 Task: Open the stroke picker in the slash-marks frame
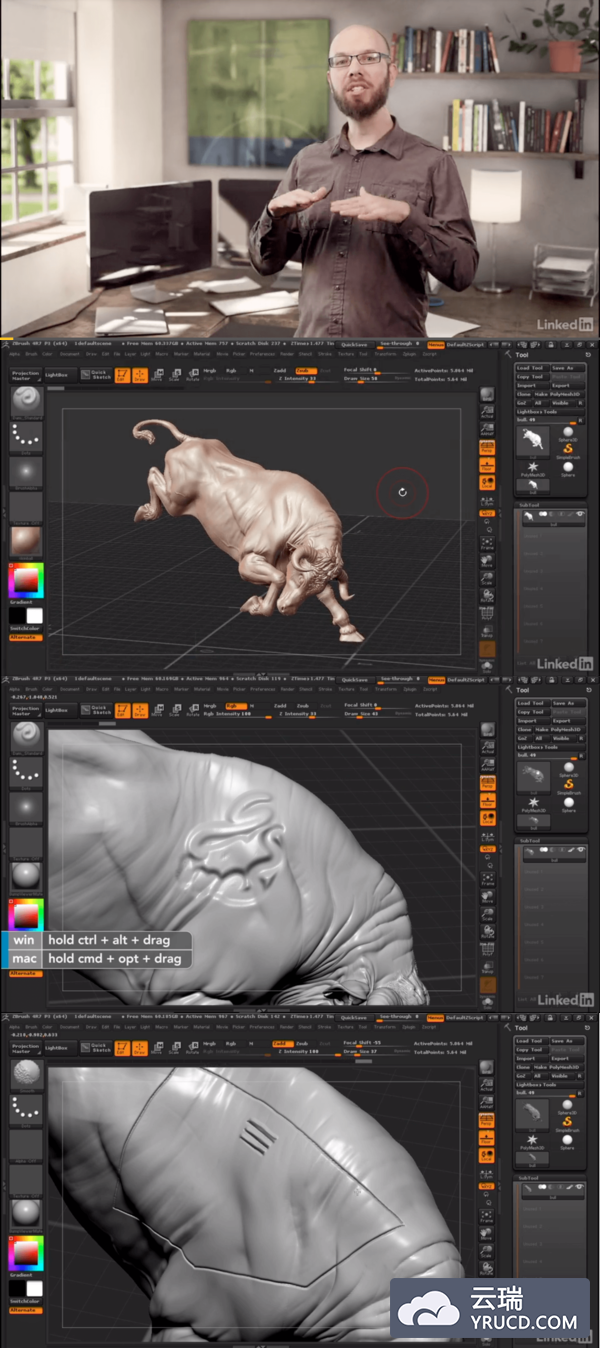tap(27, 1111)
